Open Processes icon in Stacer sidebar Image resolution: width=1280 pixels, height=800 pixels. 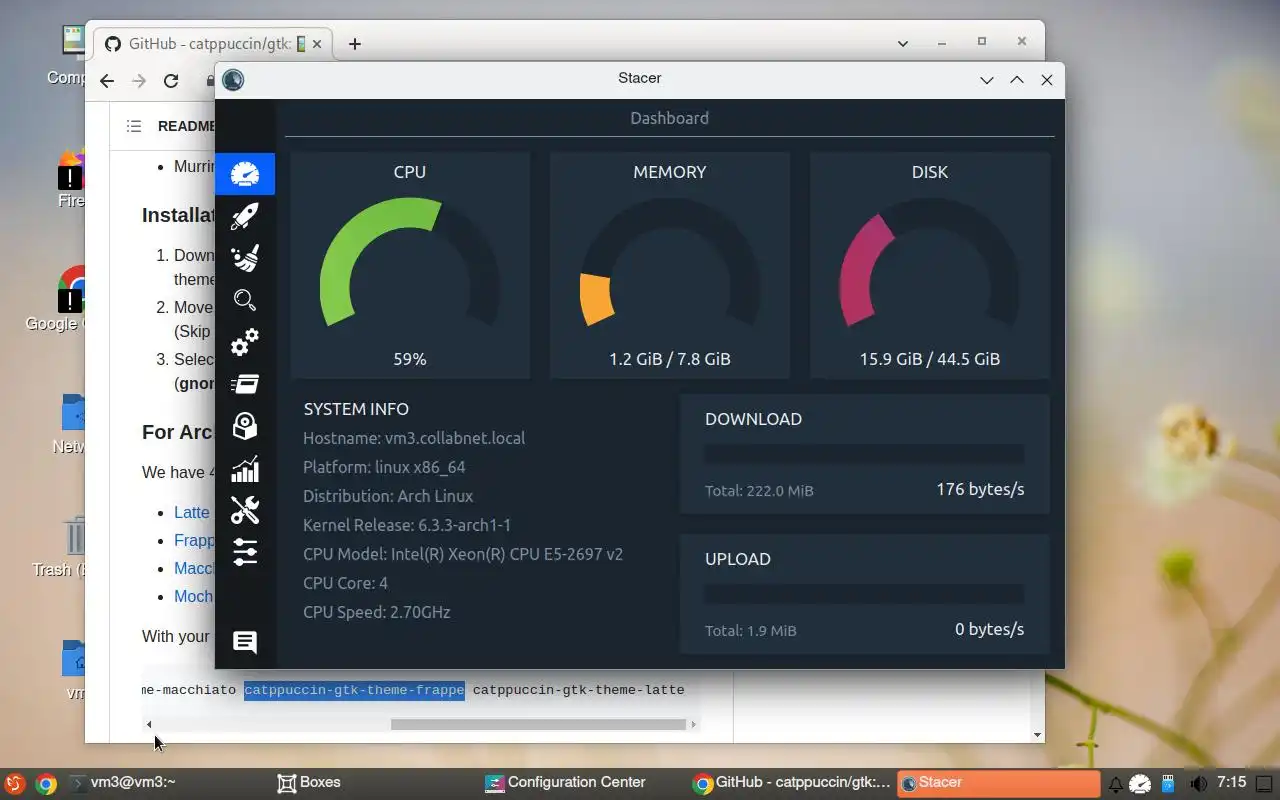pyautogui.click(x=245, y=384)
